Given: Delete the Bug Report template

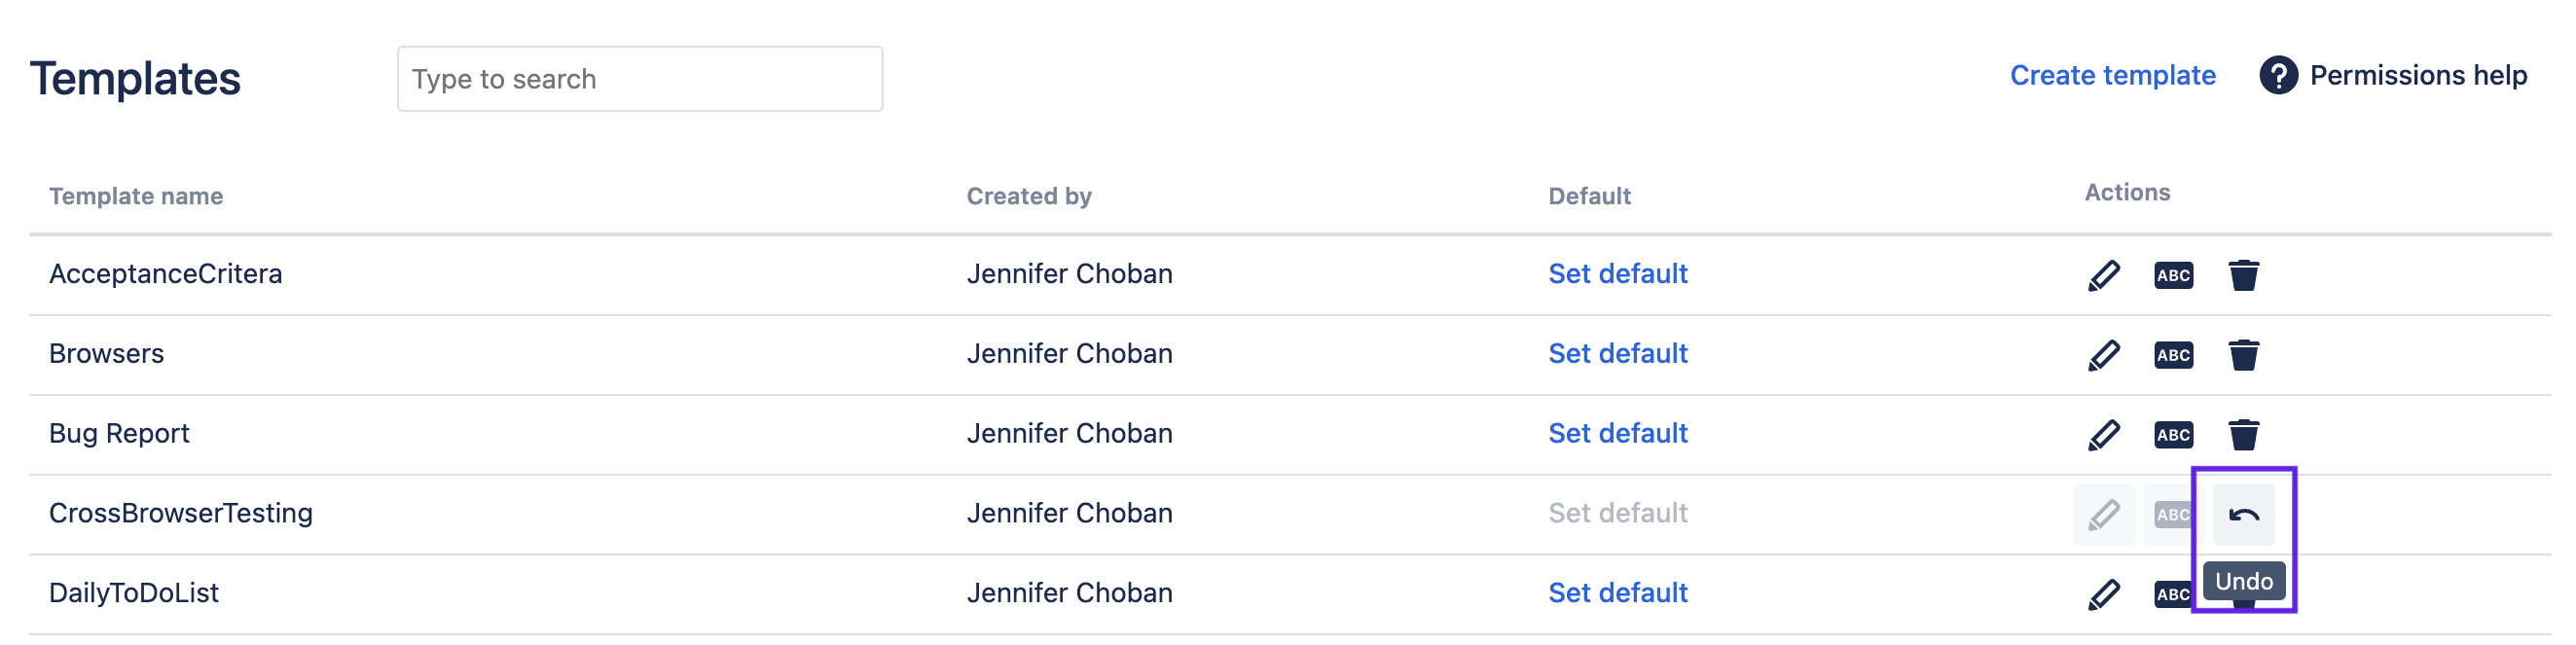Looking at the screenshot, I should (x=2243, y=435).
